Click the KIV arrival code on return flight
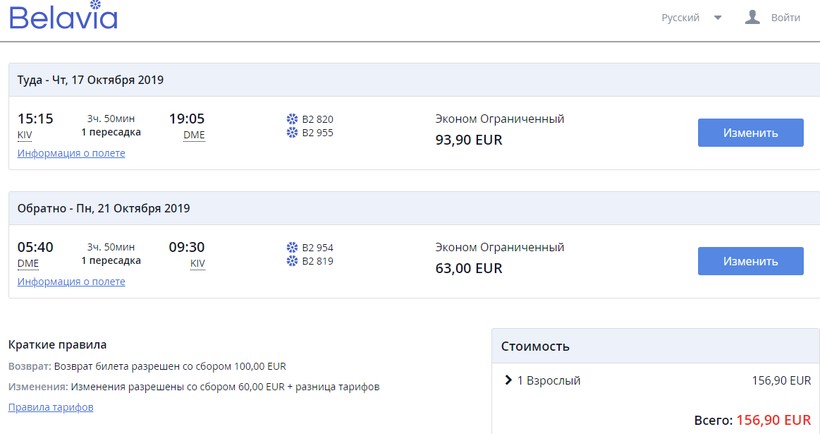This screenshot has height=434, width=820. pos(198,264)
